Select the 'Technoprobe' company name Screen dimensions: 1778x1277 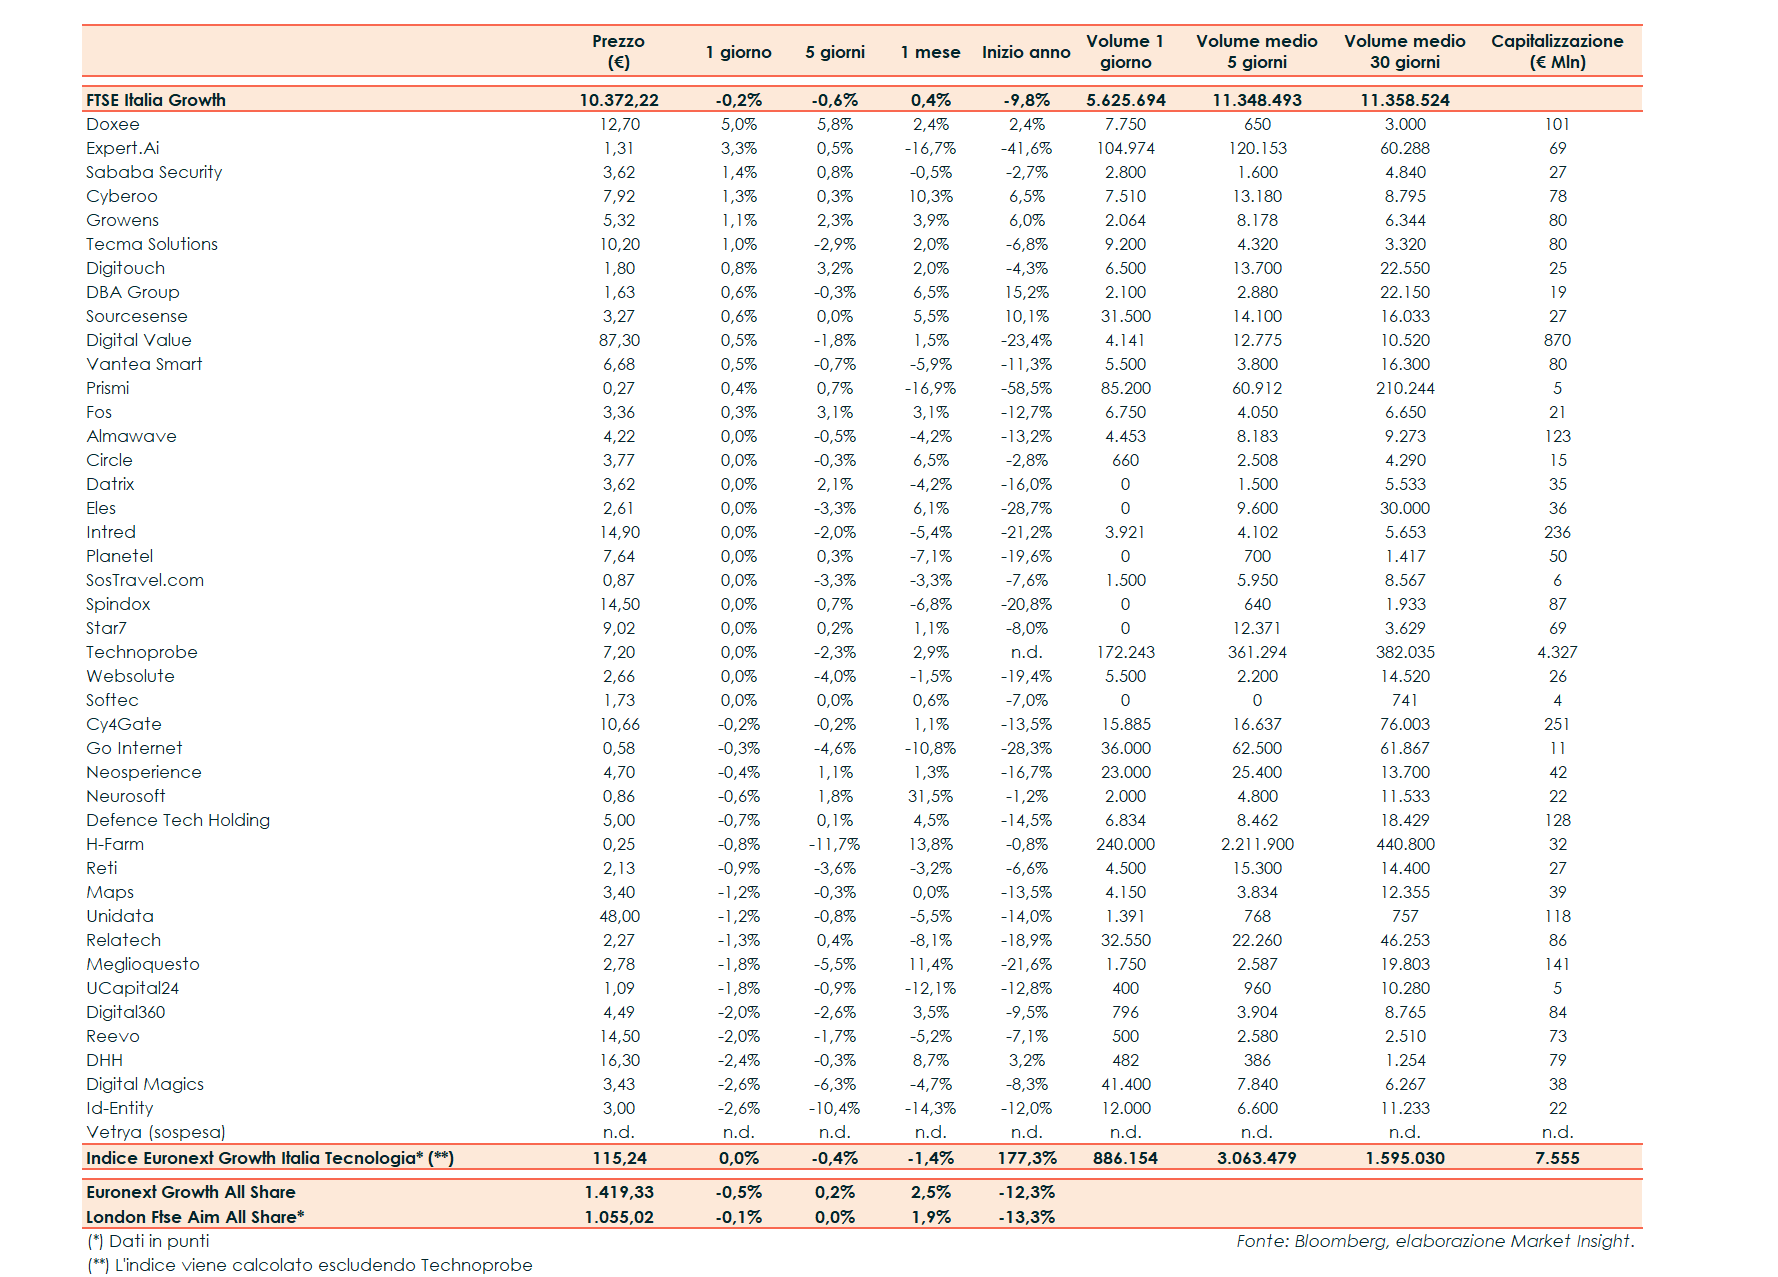(x=142, y=652)
